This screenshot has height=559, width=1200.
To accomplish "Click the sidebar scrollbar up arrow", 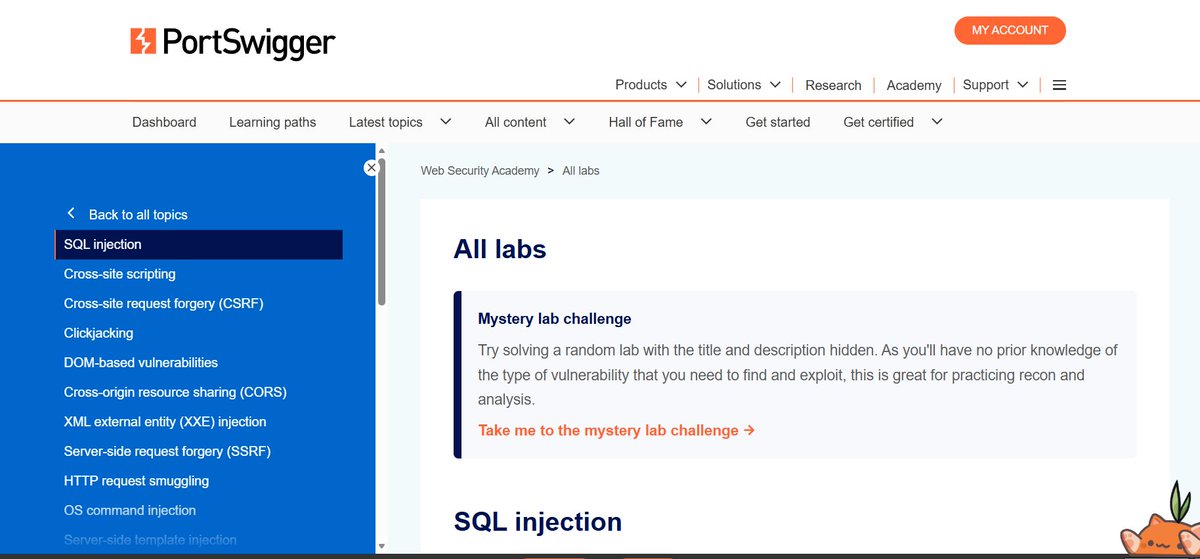I will click(381, 153).
